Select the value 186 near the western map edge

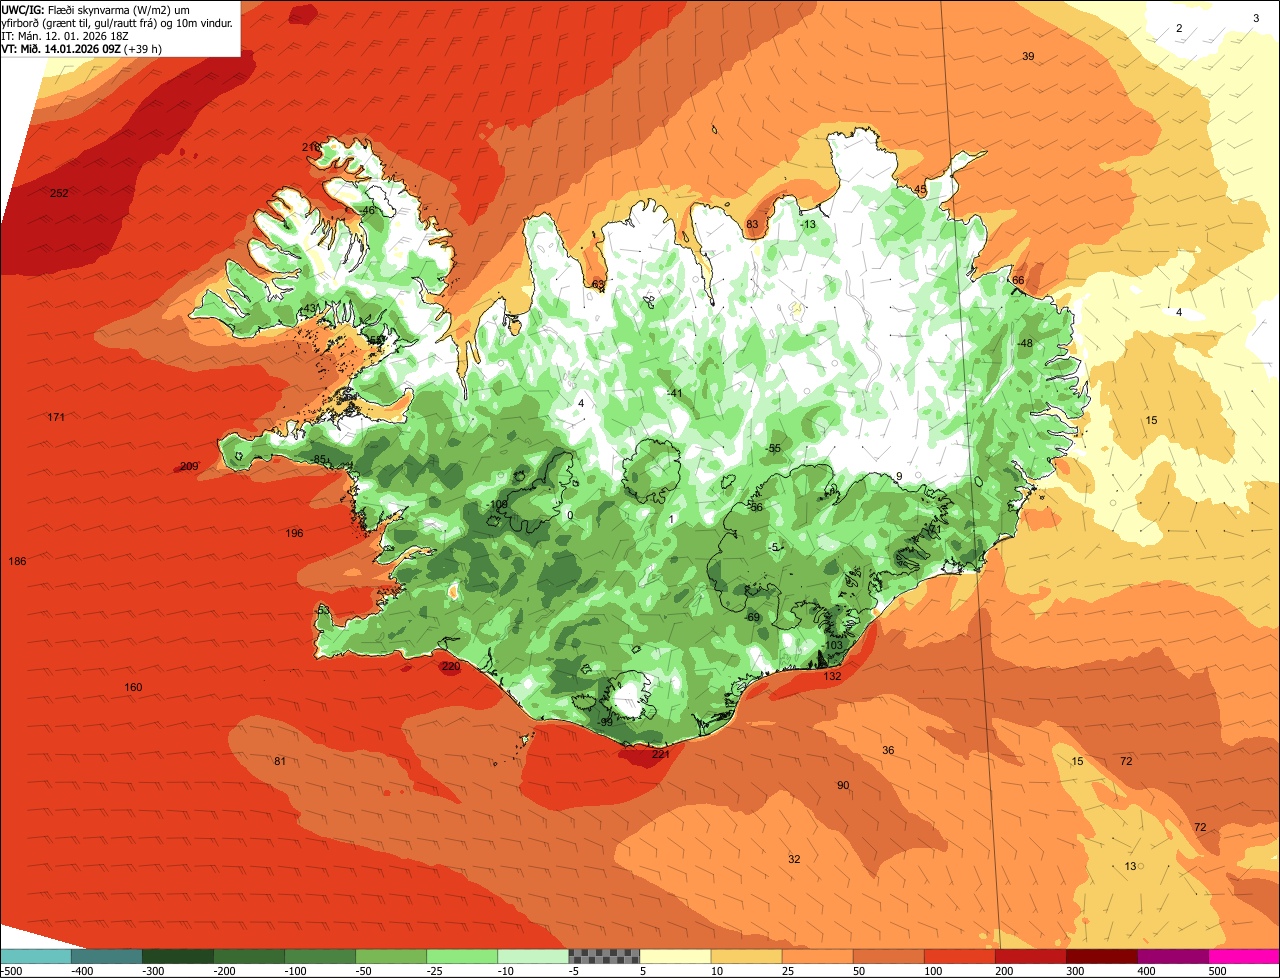click(x=17, y=561)
